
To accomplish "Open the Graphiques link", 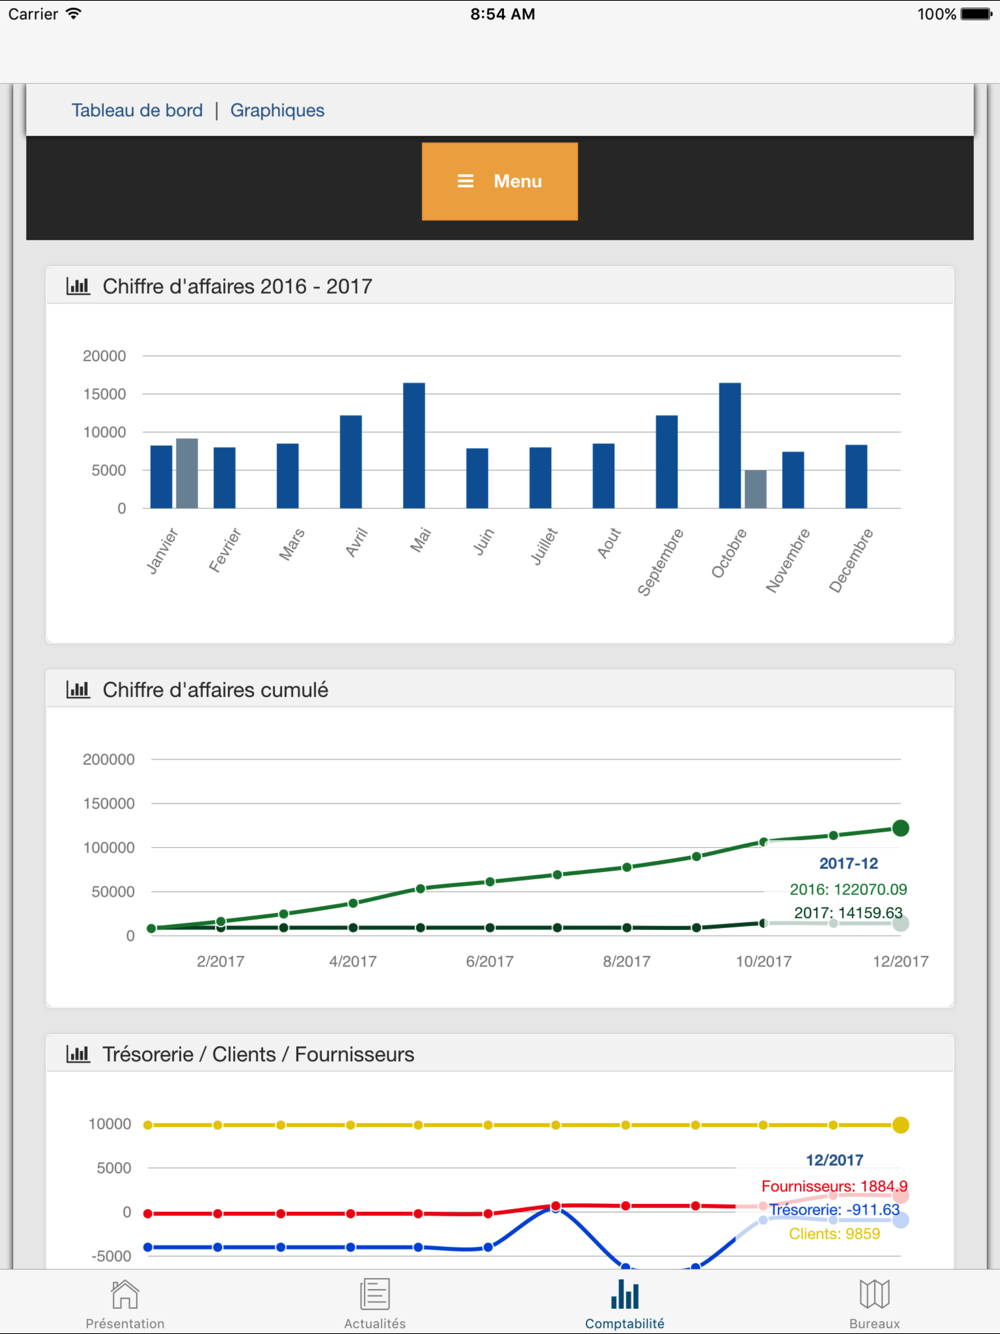I will 277,110.
